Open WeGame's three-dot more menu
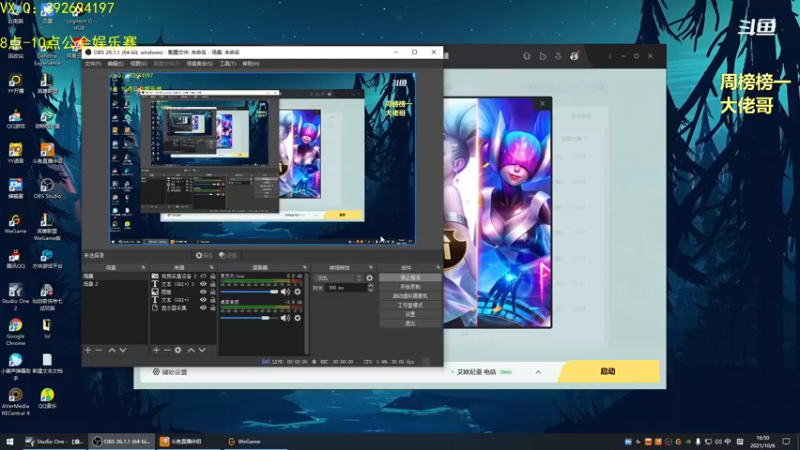 point(610,56)
